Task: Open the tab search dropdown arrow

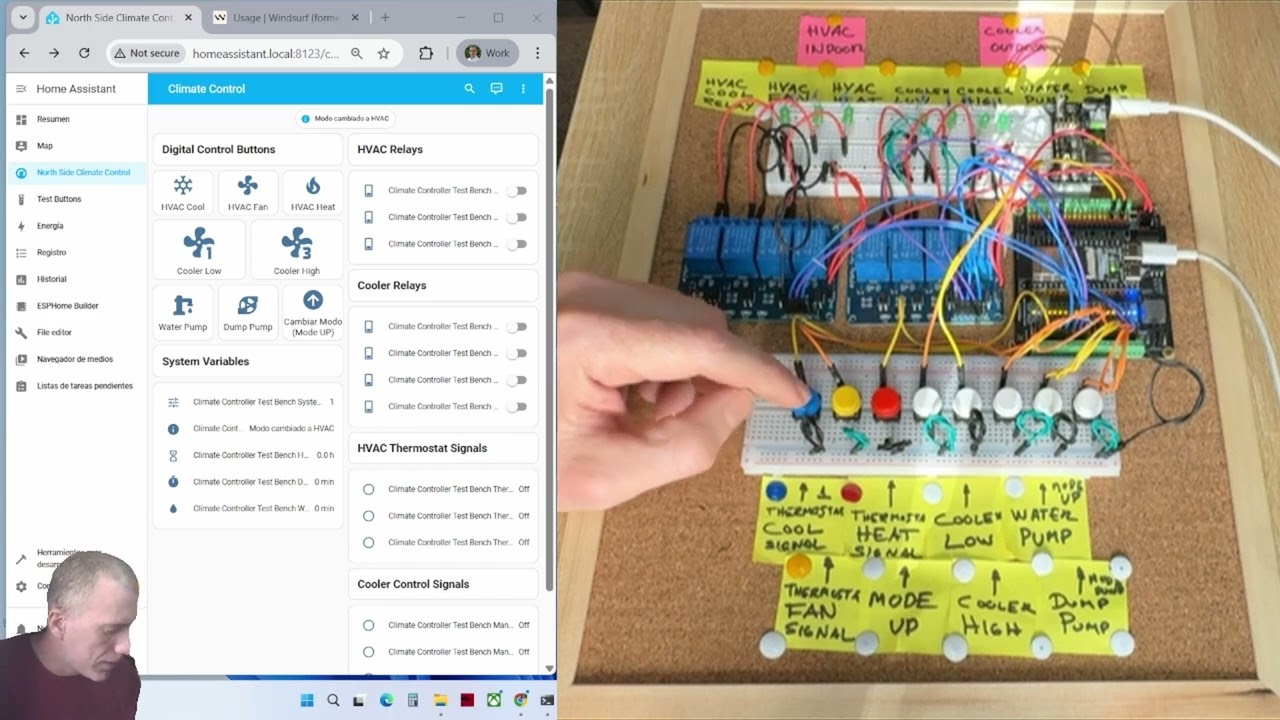Action: (x=23, y=18)
